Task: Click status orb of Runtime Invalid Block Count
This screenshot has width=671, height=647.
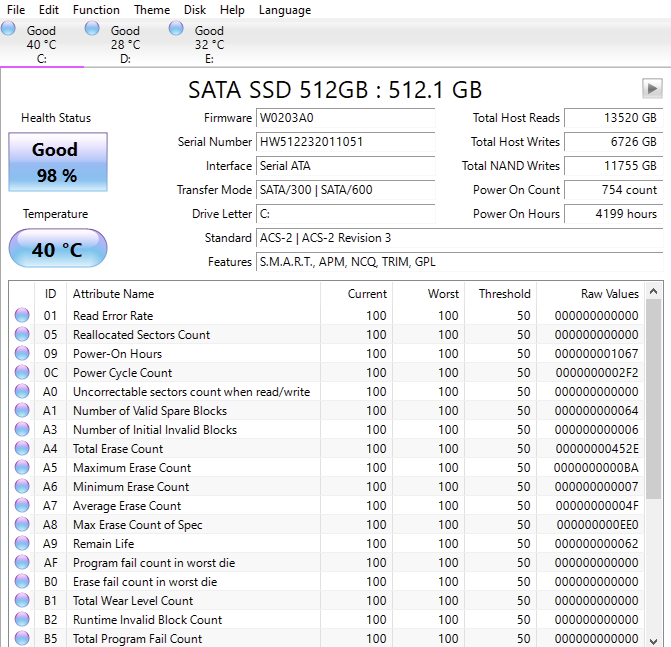Action: (22, 619)
